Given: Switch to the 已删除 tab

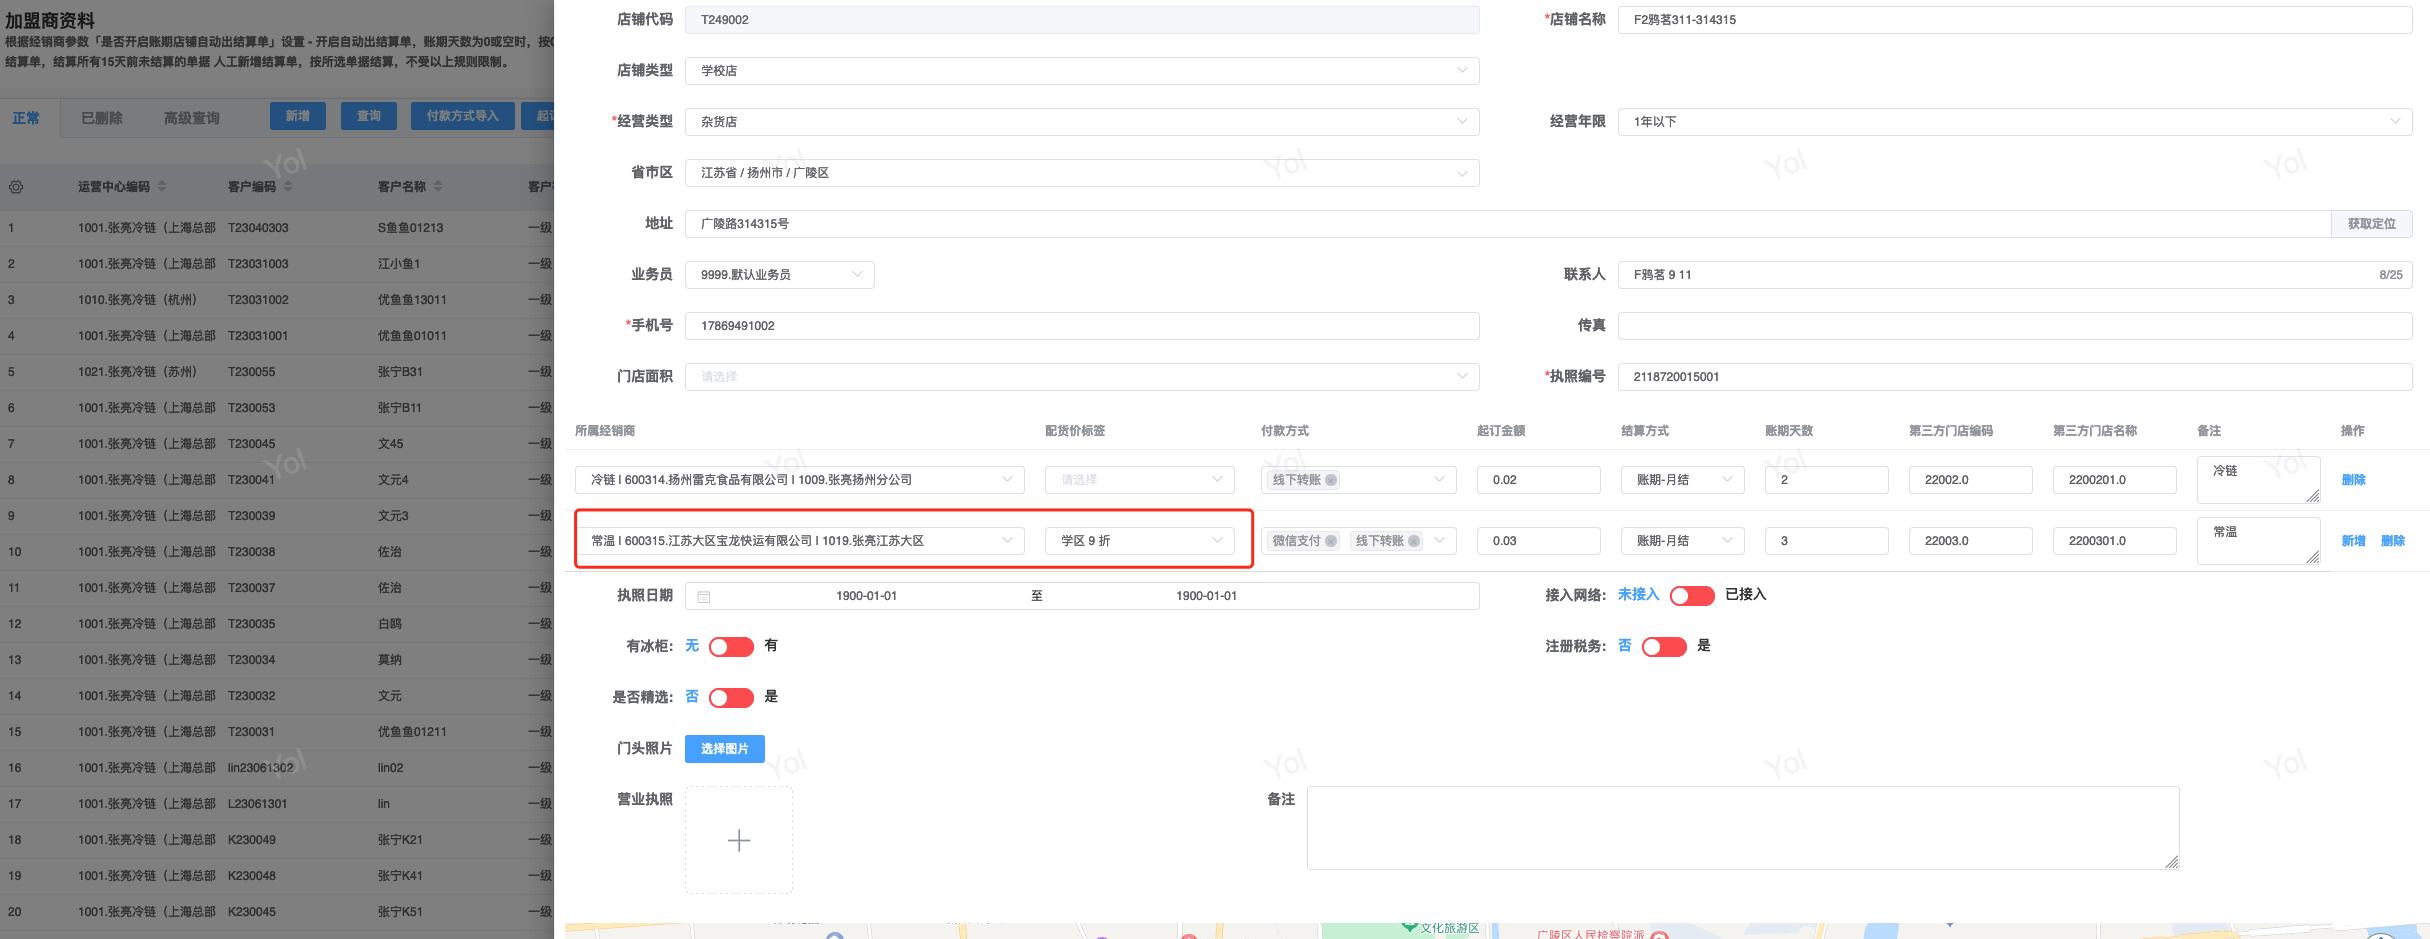Looking at the screenshot, I should (x=102, y=118).
